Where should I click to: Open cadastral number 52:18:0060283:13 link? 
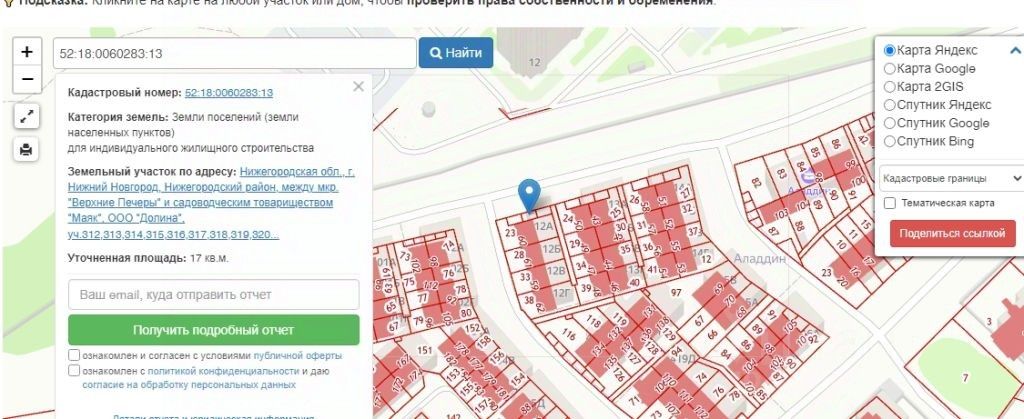tap(229, 93)
